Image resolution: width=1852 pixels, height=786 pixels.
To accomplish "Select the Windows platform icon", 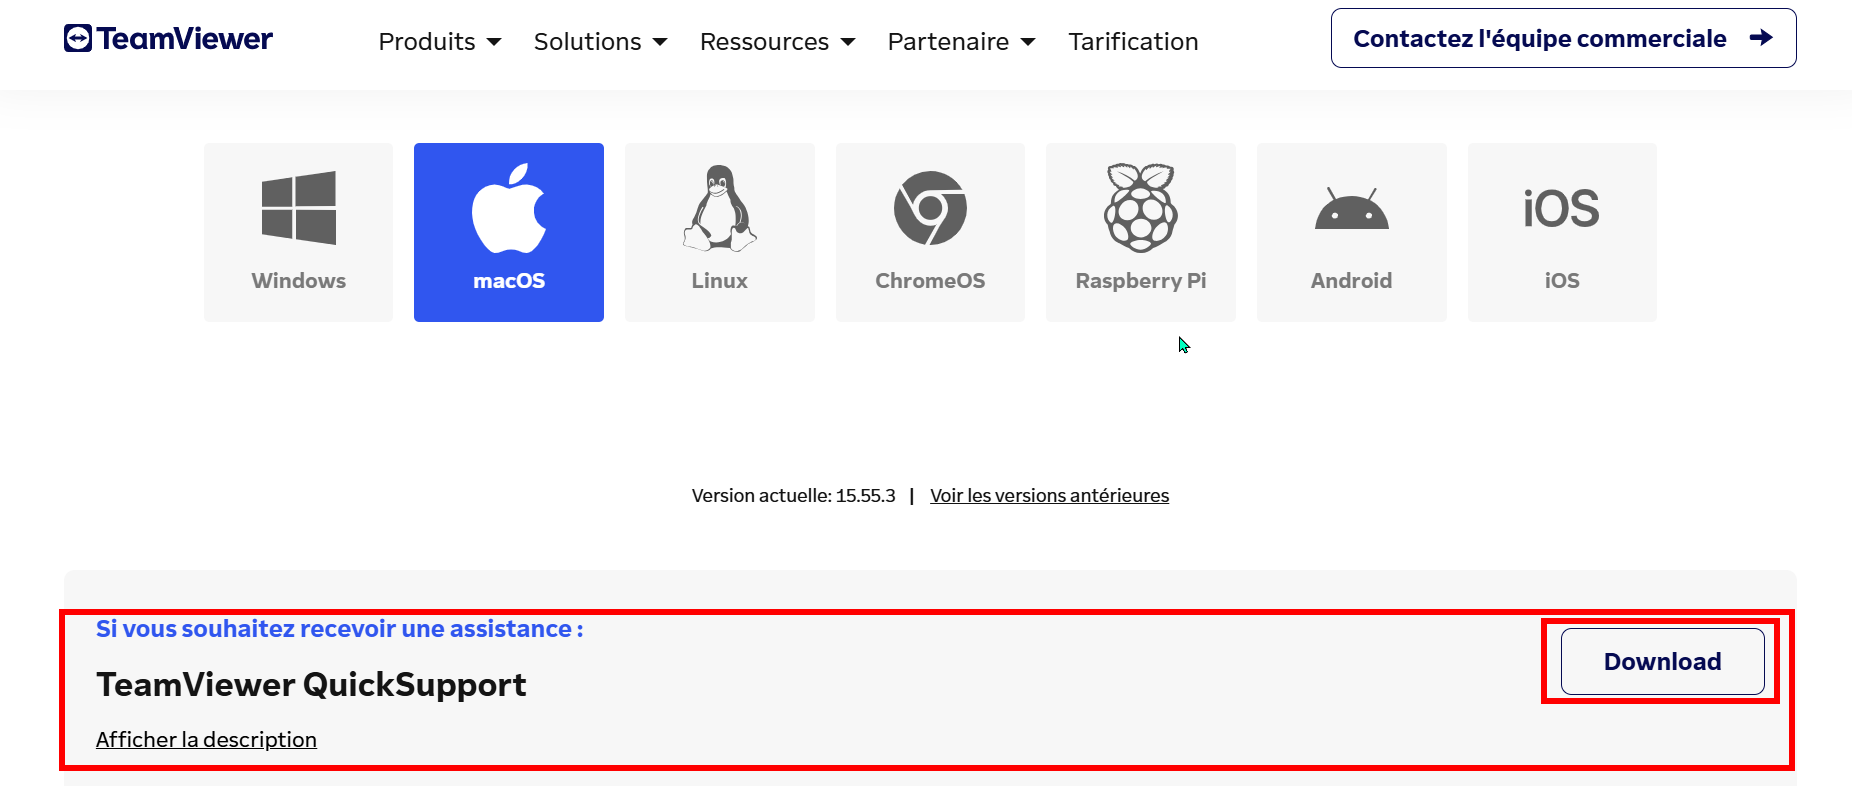I will tap(298, 208).
